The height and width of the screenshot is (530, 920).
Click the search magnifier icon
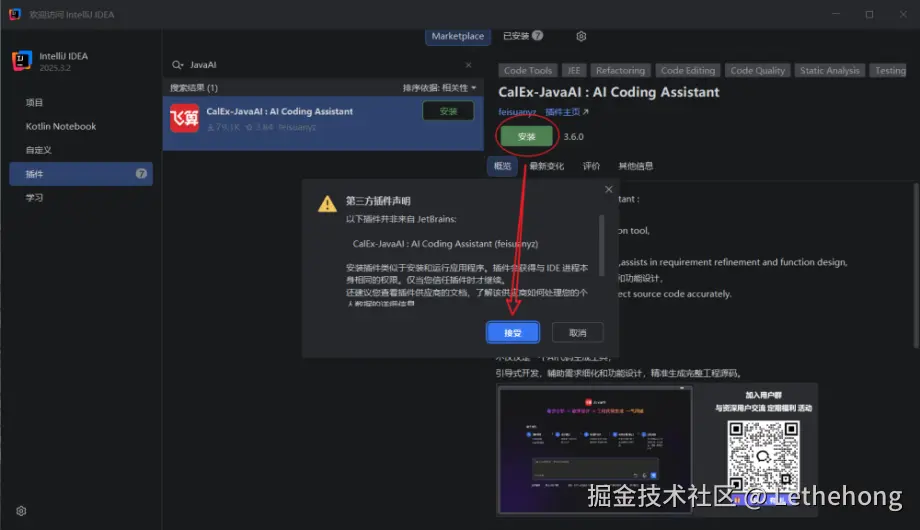pyautogui.click(x=177, y=65)
